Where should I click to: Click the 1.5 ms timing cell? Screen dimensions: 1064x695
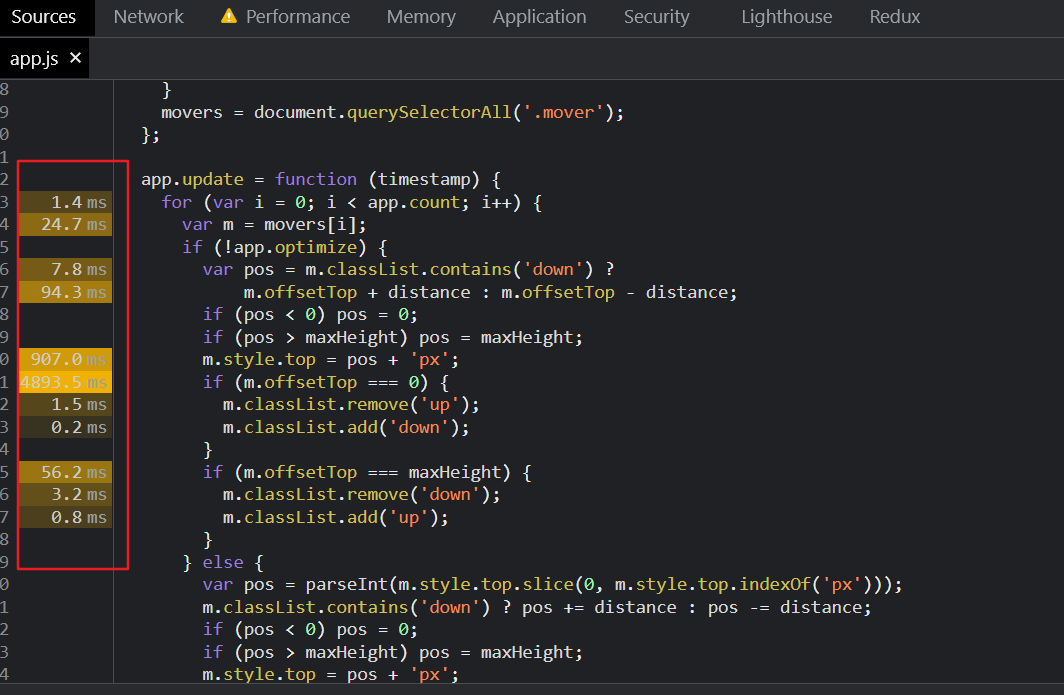pyautogui.click(x=65, y=405)
